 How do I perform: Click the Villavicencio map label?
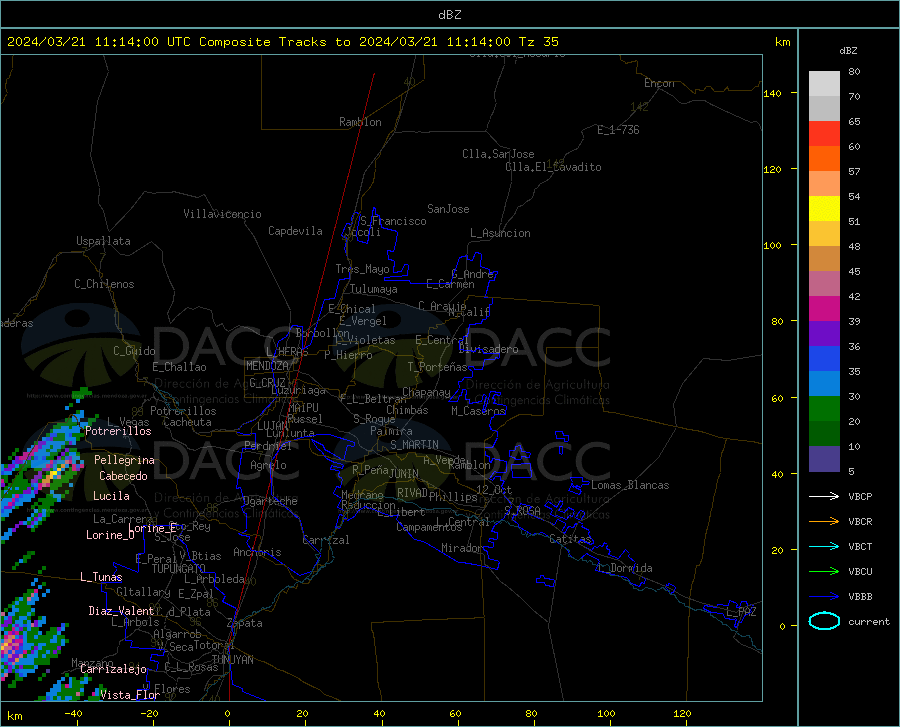point(222,214)
